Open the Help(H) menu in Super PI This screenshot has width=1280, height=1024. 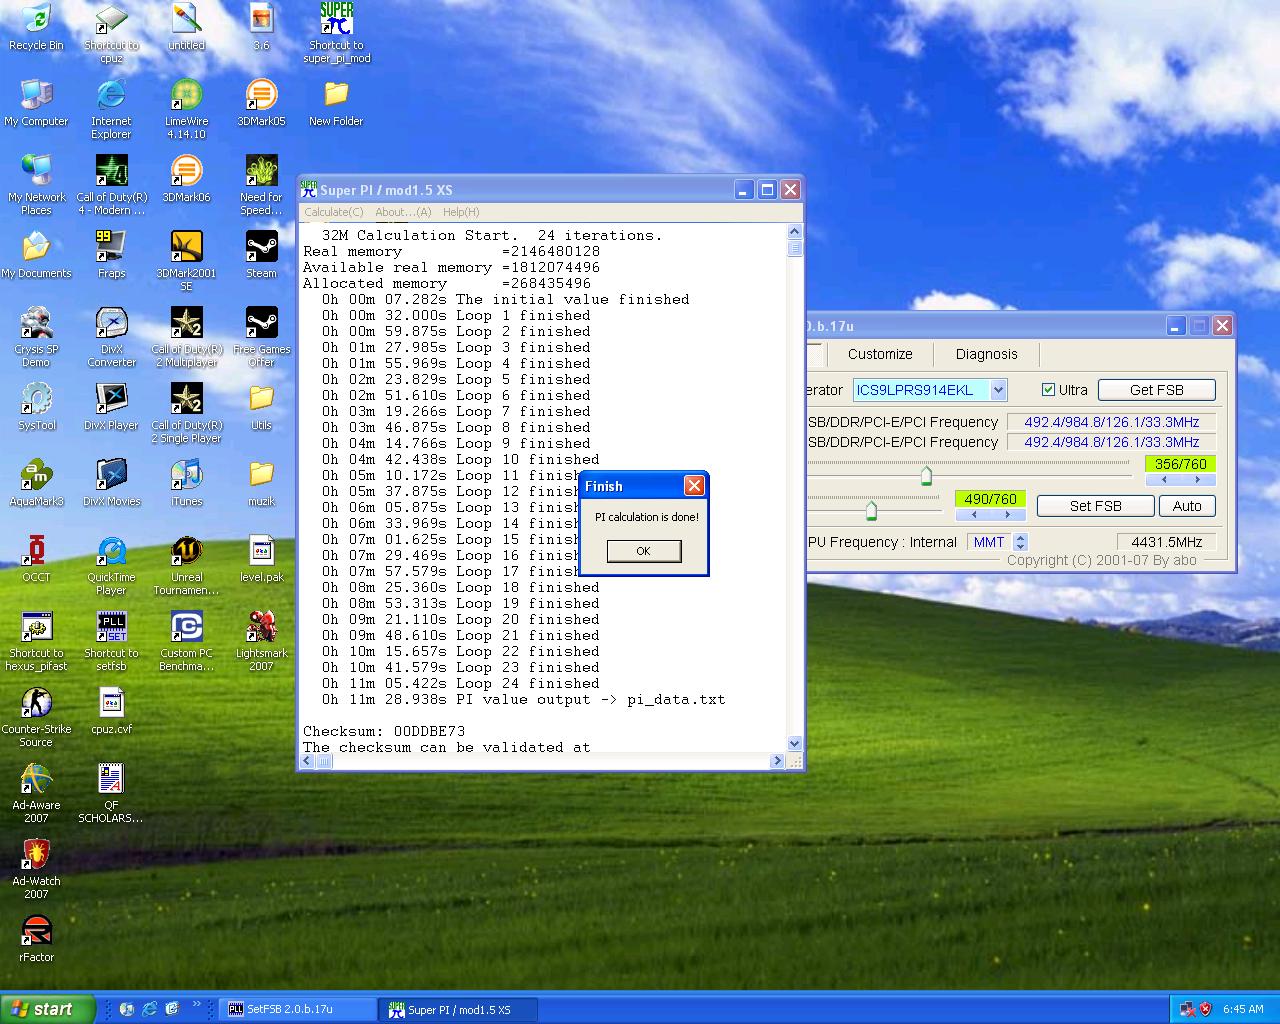tap(461, 212)
